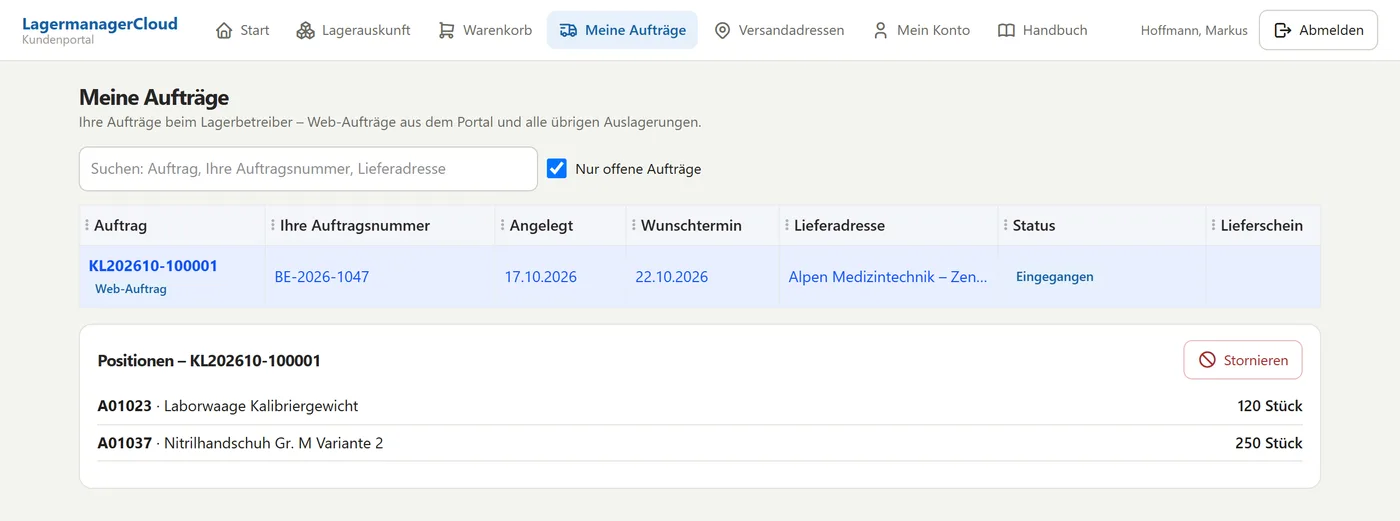The height and width of the screenshot is (521, 1400).
Task: Click the grip handle of Wunschtermin column
Action: [x=634, y=225]
